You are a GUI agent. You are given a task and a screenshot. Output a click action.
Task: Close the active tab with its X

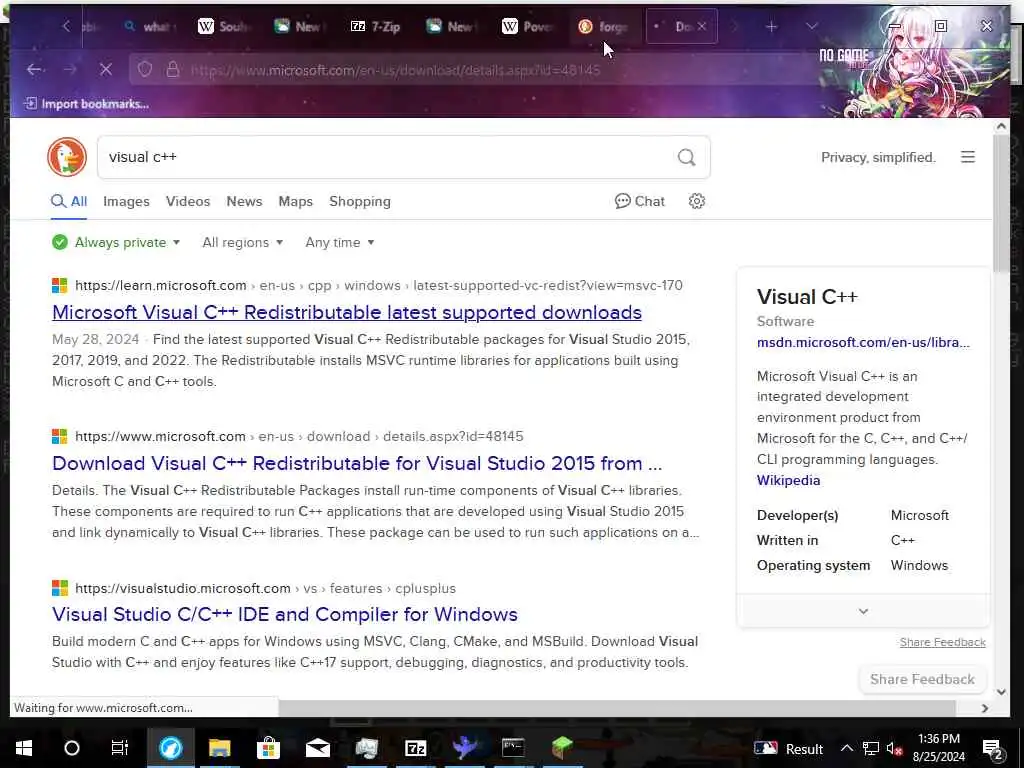(701, 26)
